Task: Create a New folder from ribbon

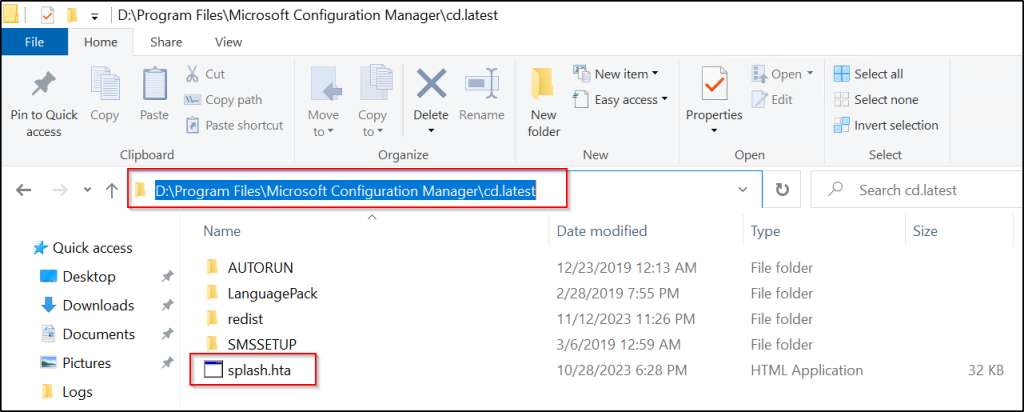Action: point(544,103)
